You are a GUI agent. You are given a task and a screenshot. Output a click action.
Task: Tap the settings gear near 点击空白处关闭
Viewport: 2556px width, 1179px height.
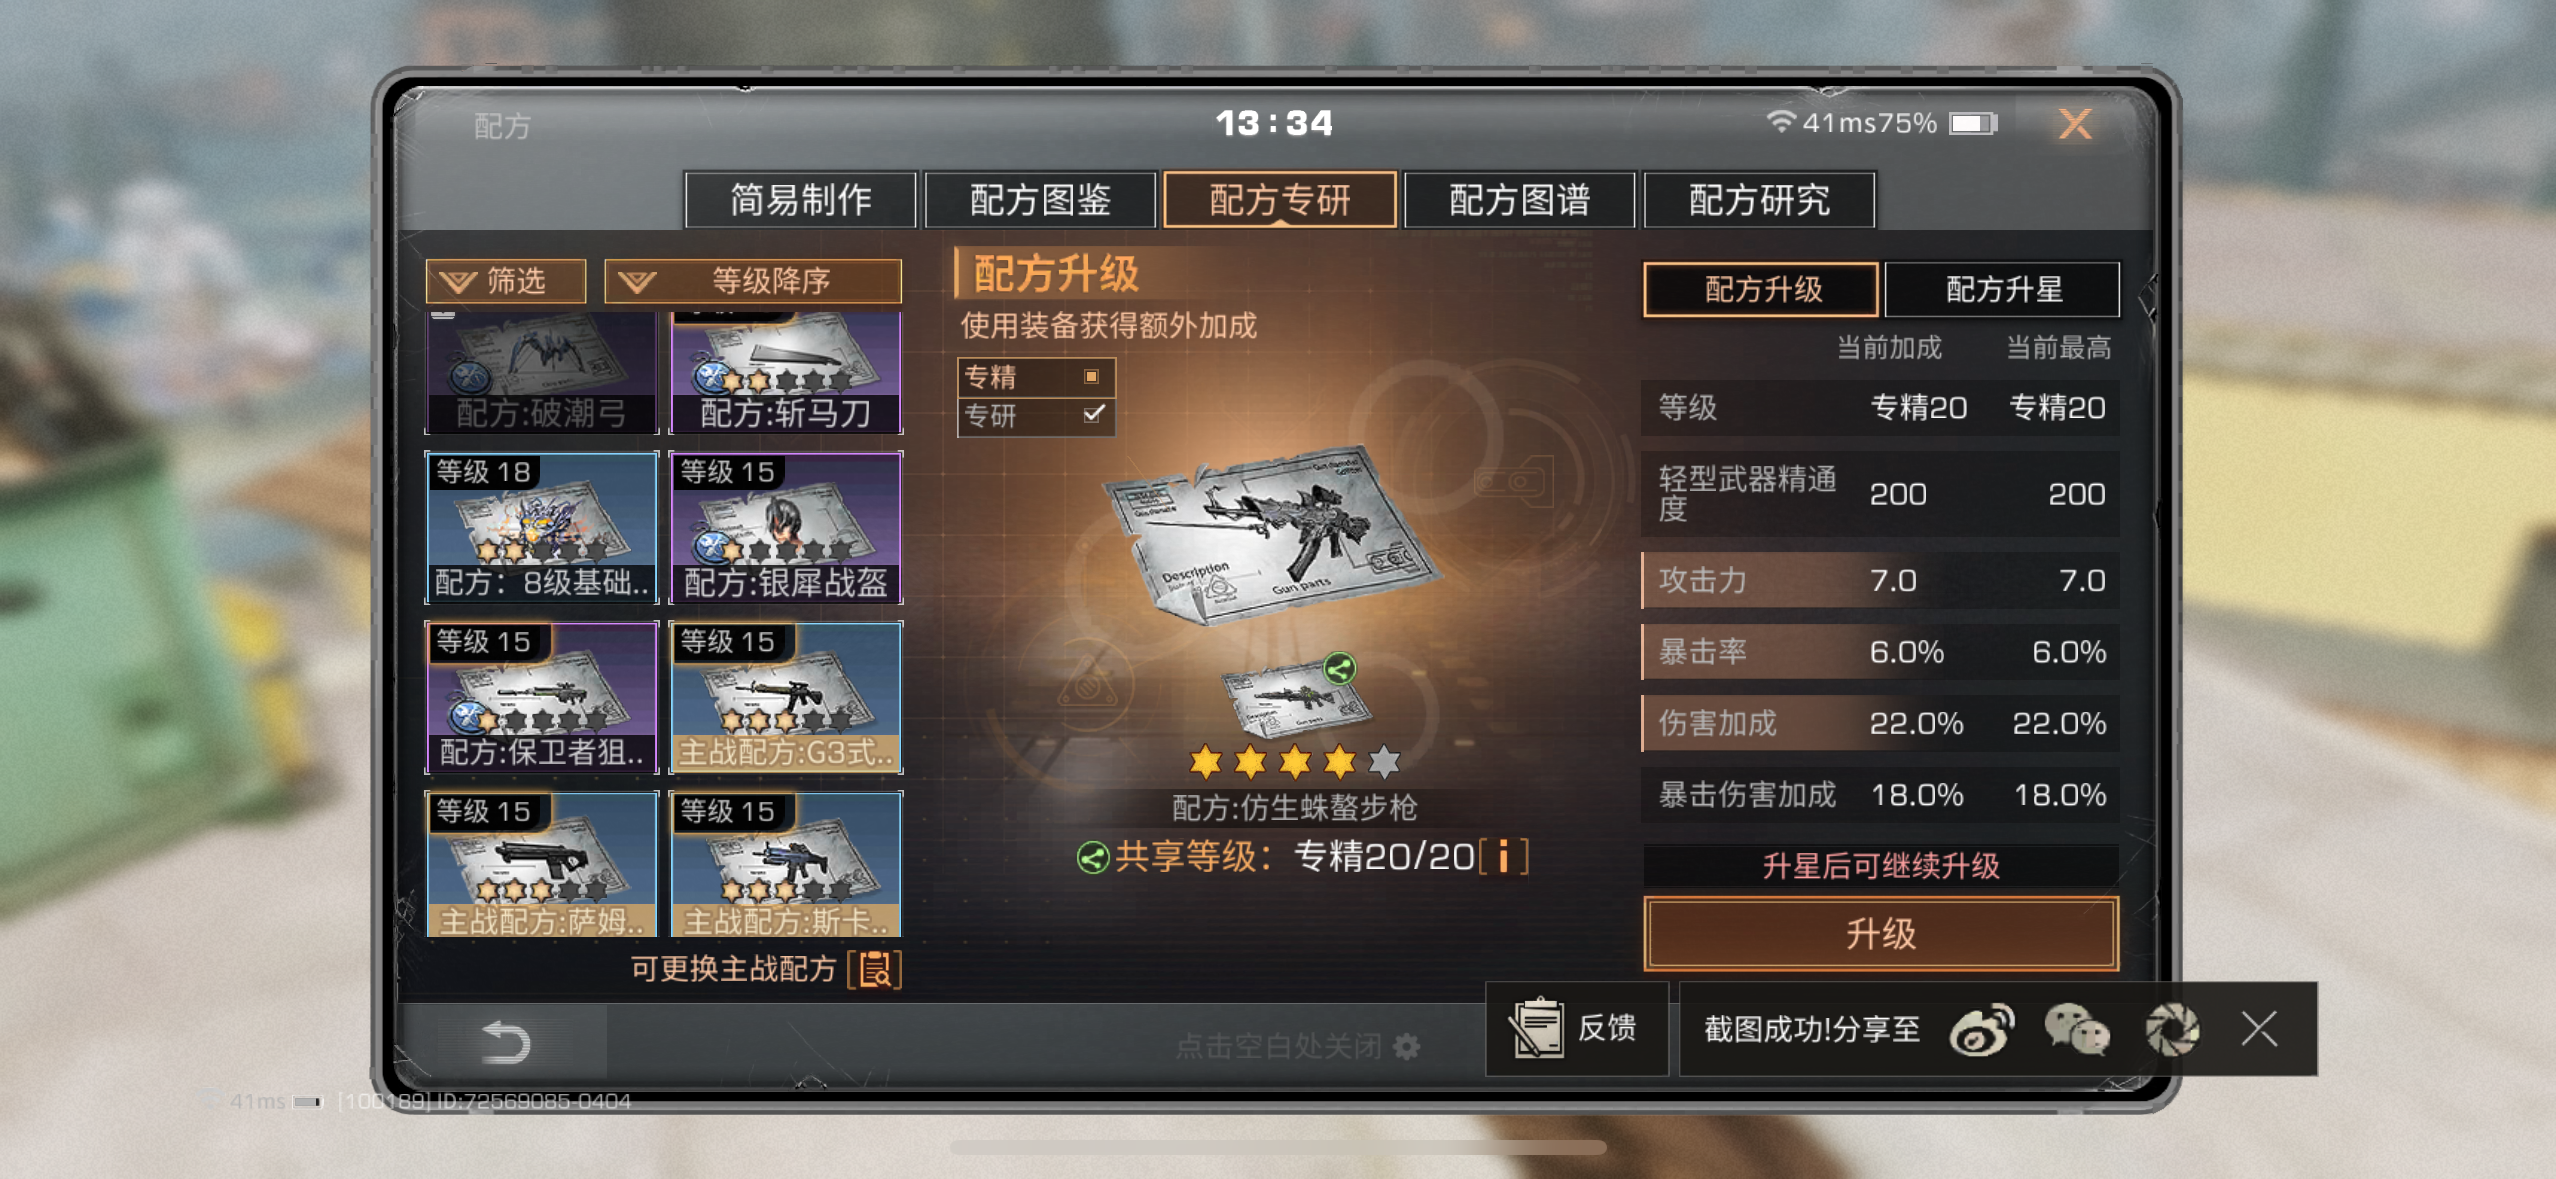[1407, 1047]
